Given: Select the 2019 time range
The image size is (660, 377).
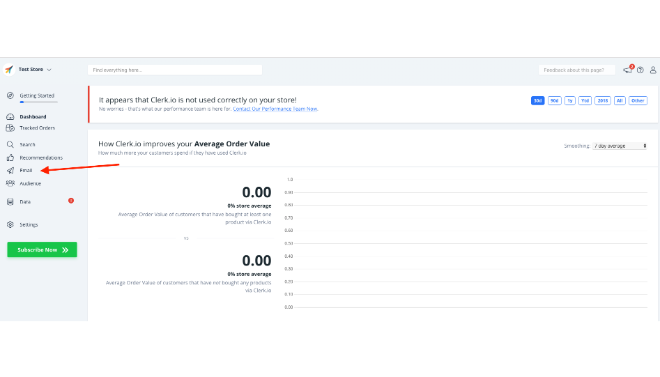Looking at the screenshot, I should (603, 101).
